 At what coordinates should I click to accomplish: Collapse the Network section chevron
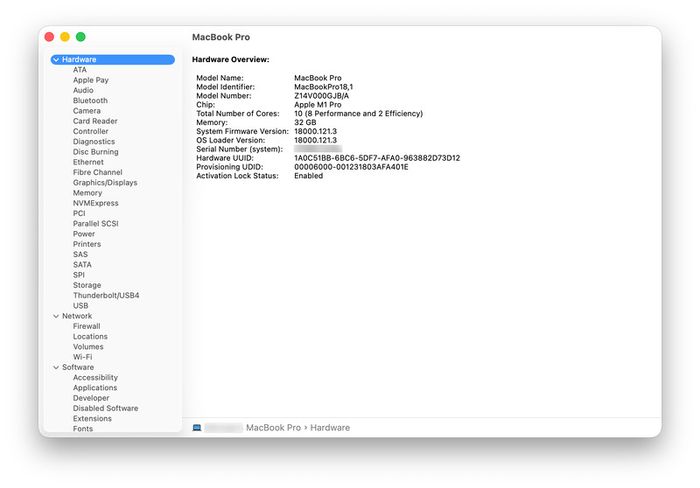56,316
